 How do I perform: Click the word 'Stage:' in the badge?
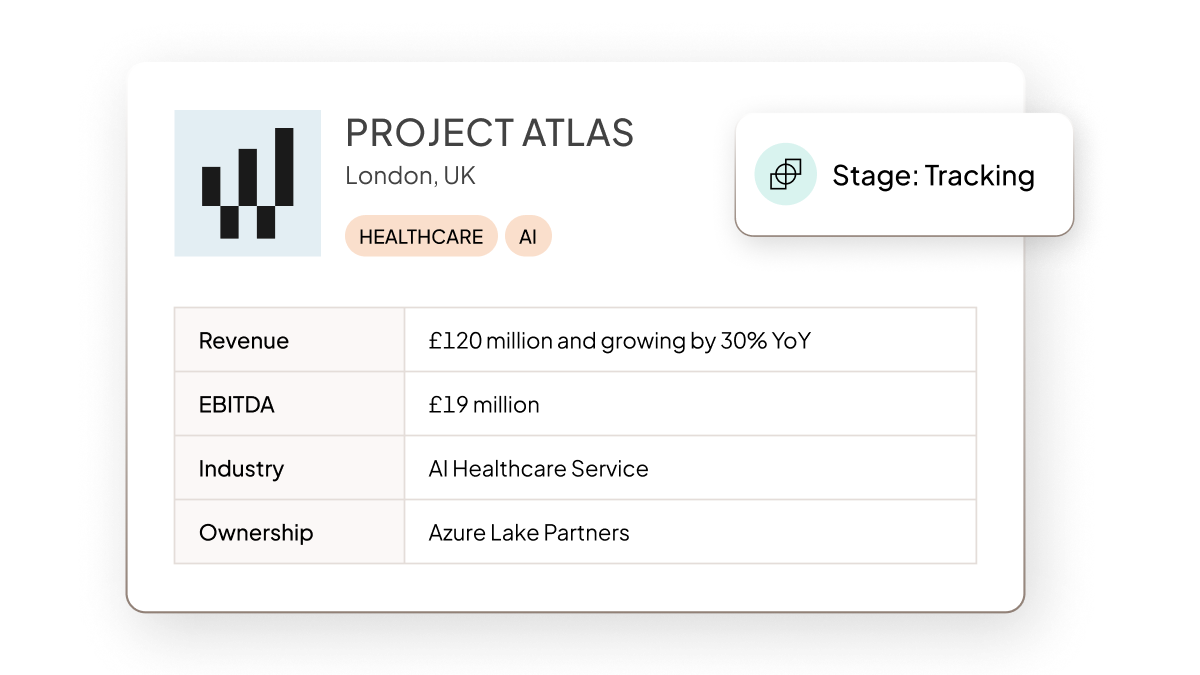[875, 176]
